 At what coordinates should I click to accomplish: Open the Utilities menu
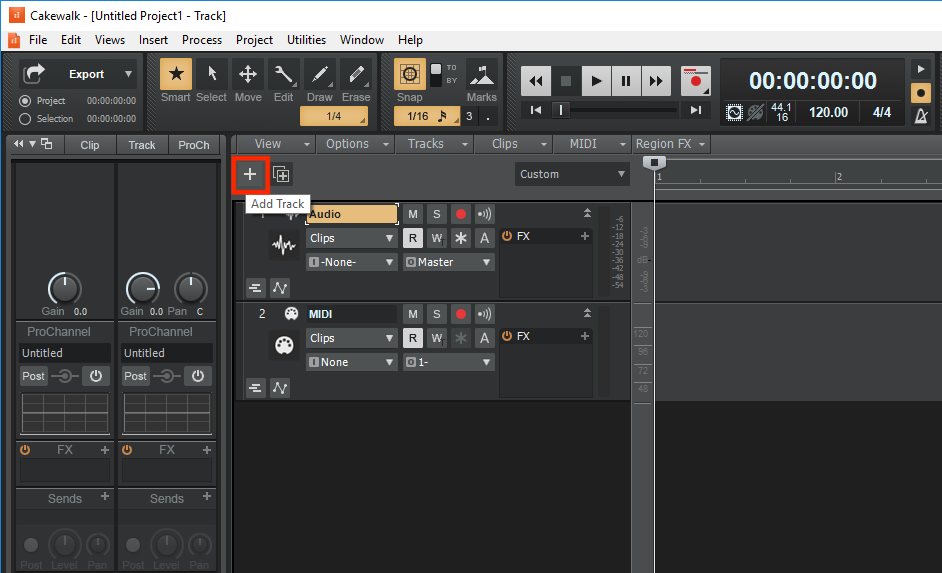tap(306, 40)
